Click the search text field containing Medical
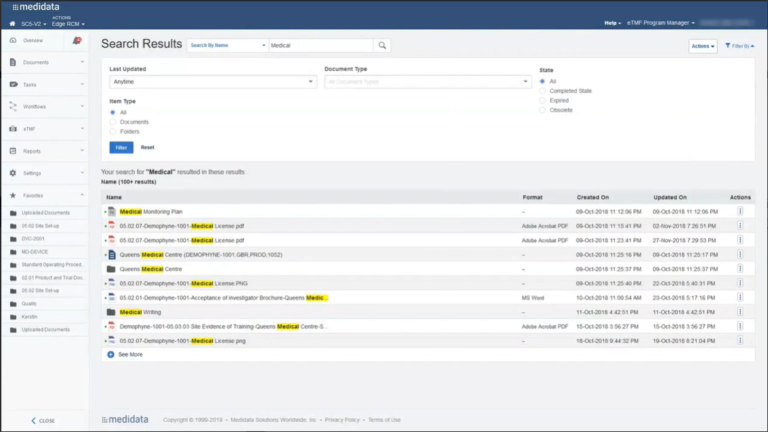Image resolution: width=768 pixels, height=432 pixels. tap(321, 46)
